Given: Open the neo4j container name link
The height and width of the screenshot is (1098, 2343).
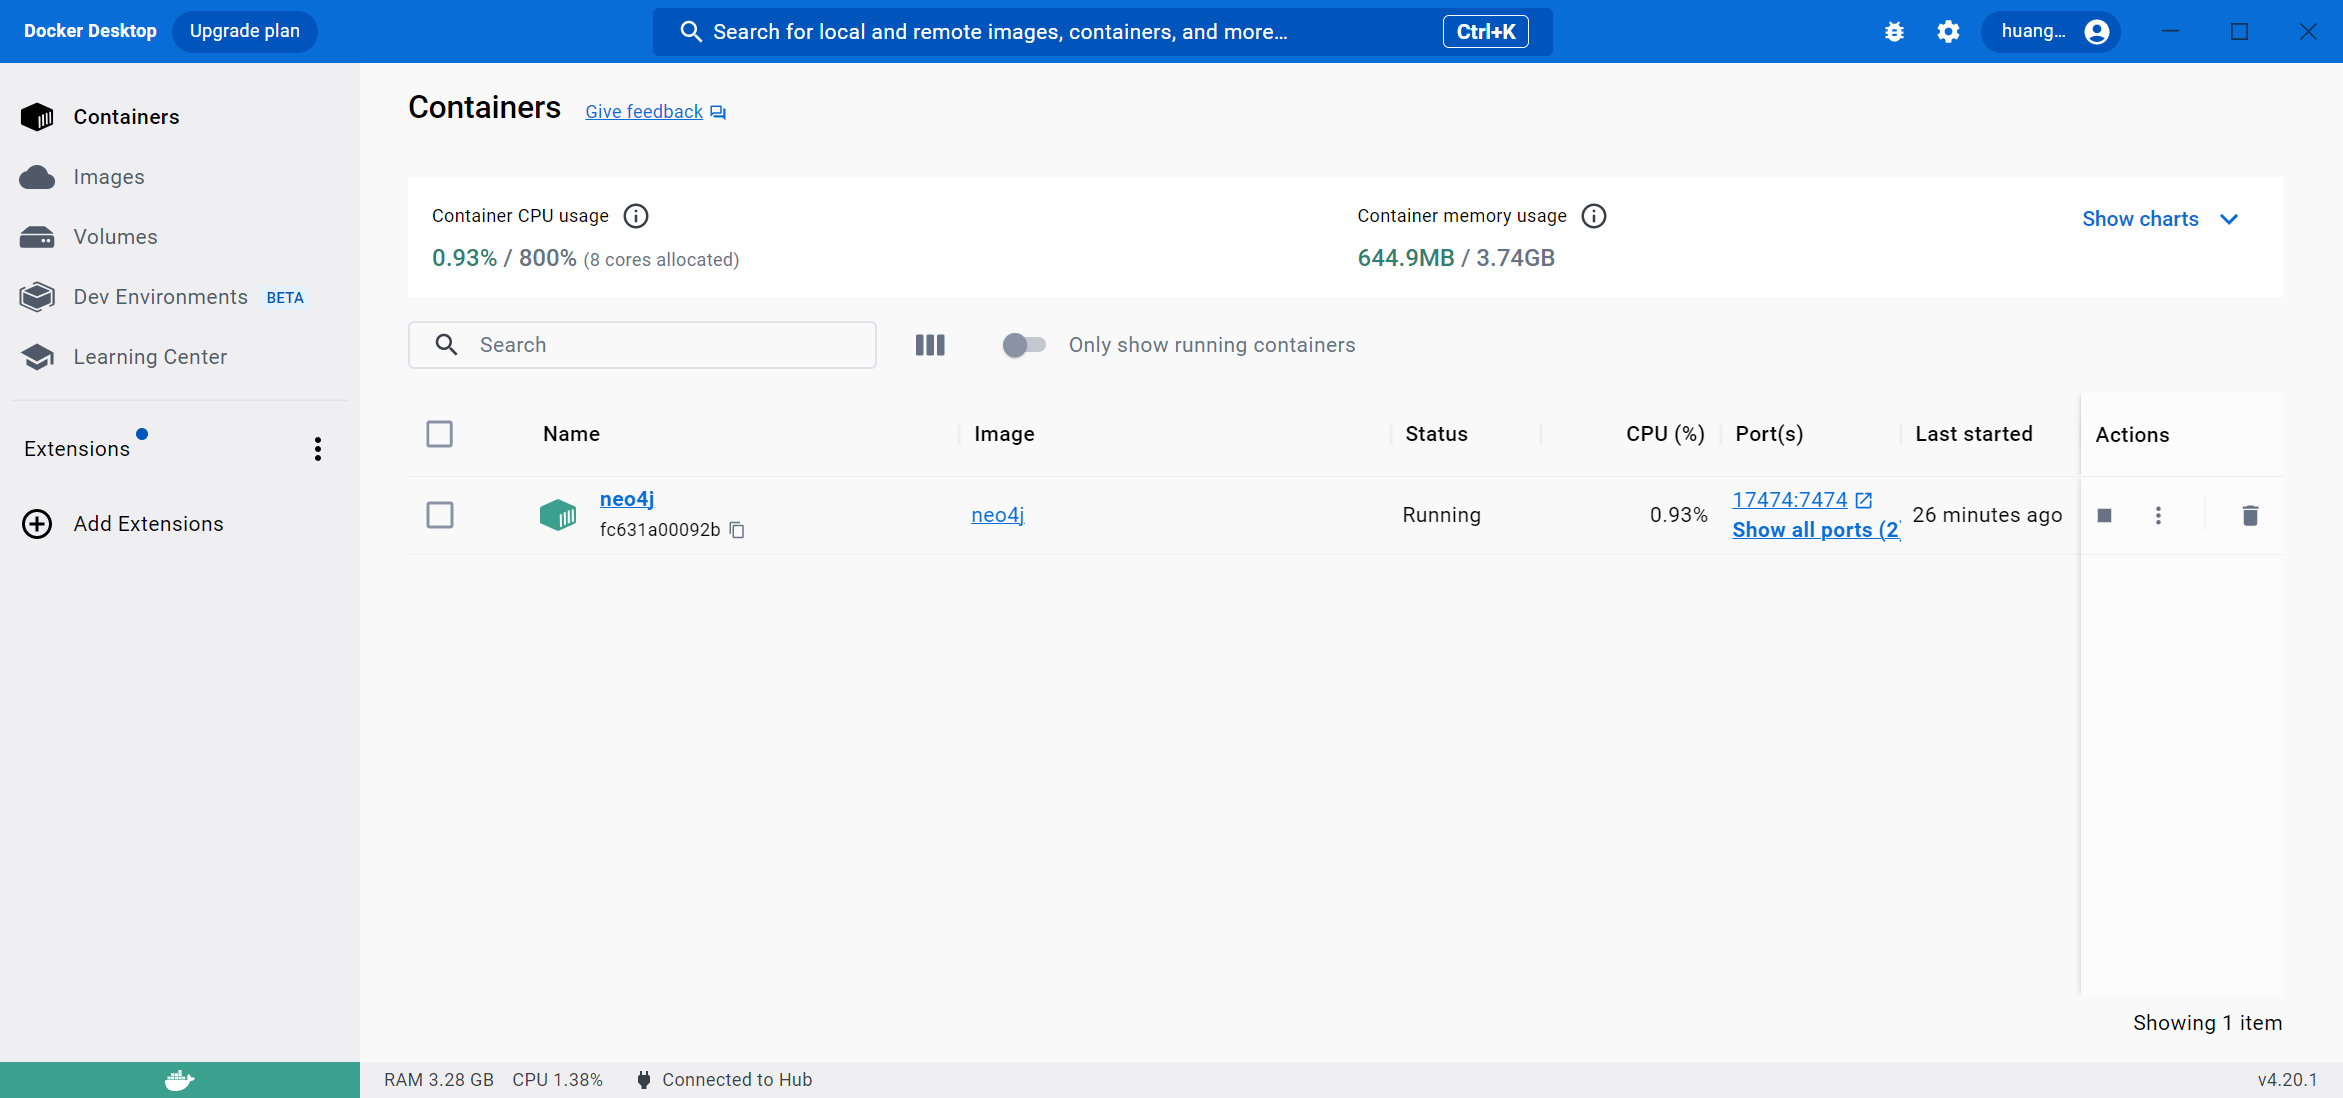Looking at the screenshot, I should click(x=627, y=499).
